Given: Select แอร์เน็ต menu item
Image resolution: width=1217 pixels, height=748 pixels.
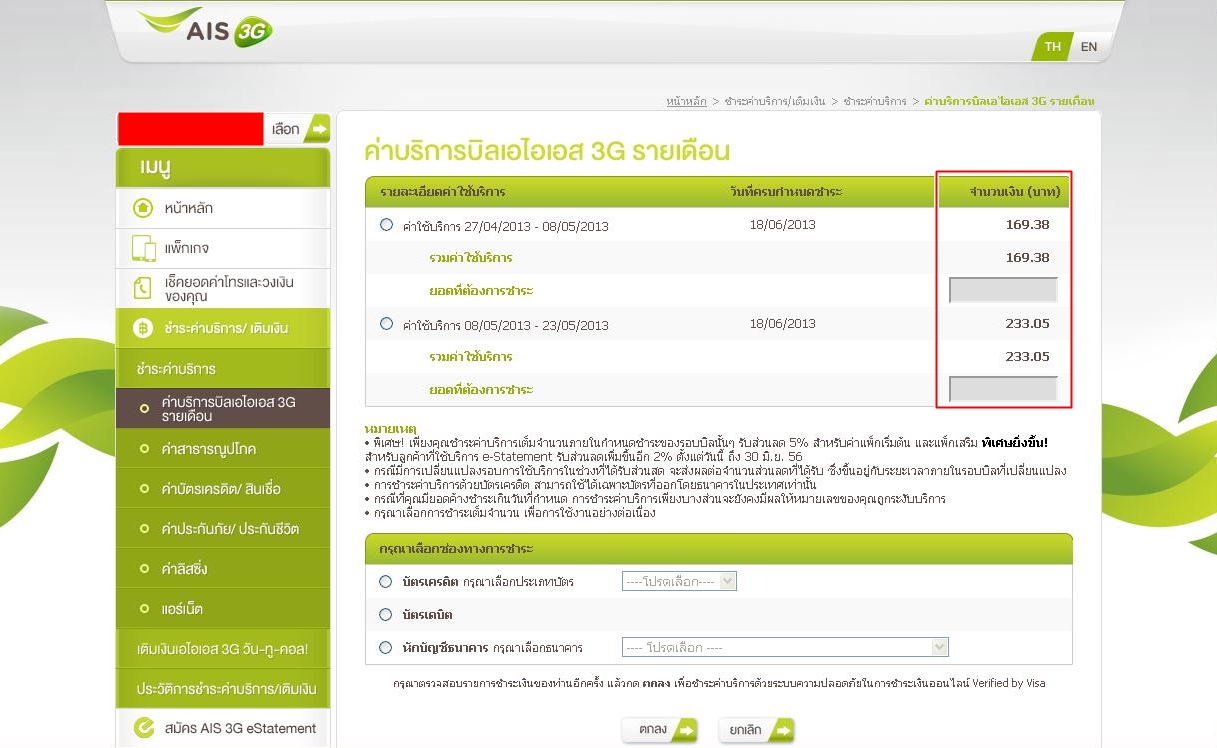Looking at the screenshot, I should tap(223, 608).
